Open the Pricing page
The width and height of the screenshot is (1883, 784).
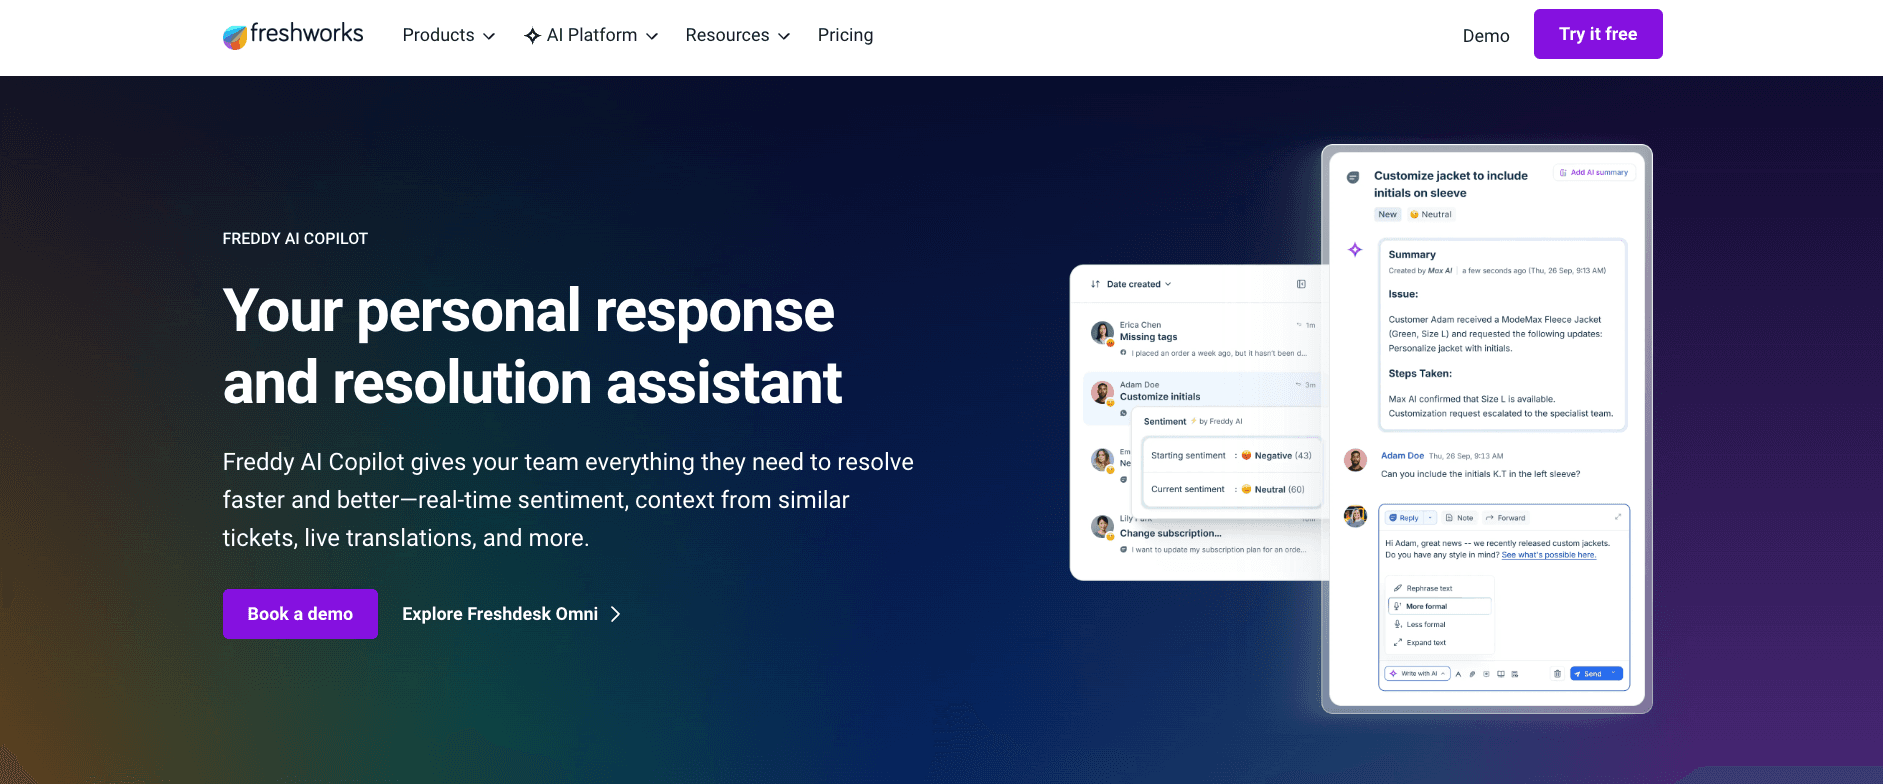[x=845, y=36]
